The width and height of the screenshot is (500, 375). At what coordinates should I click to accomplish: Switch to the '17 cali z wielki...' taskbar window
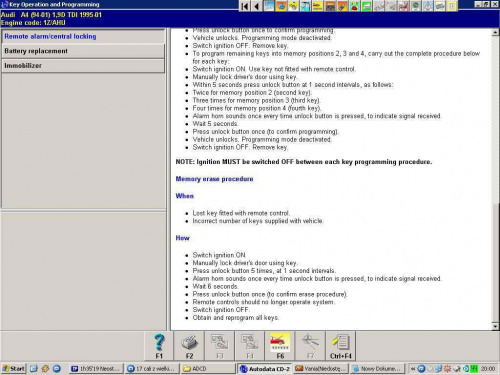point(152,368)
